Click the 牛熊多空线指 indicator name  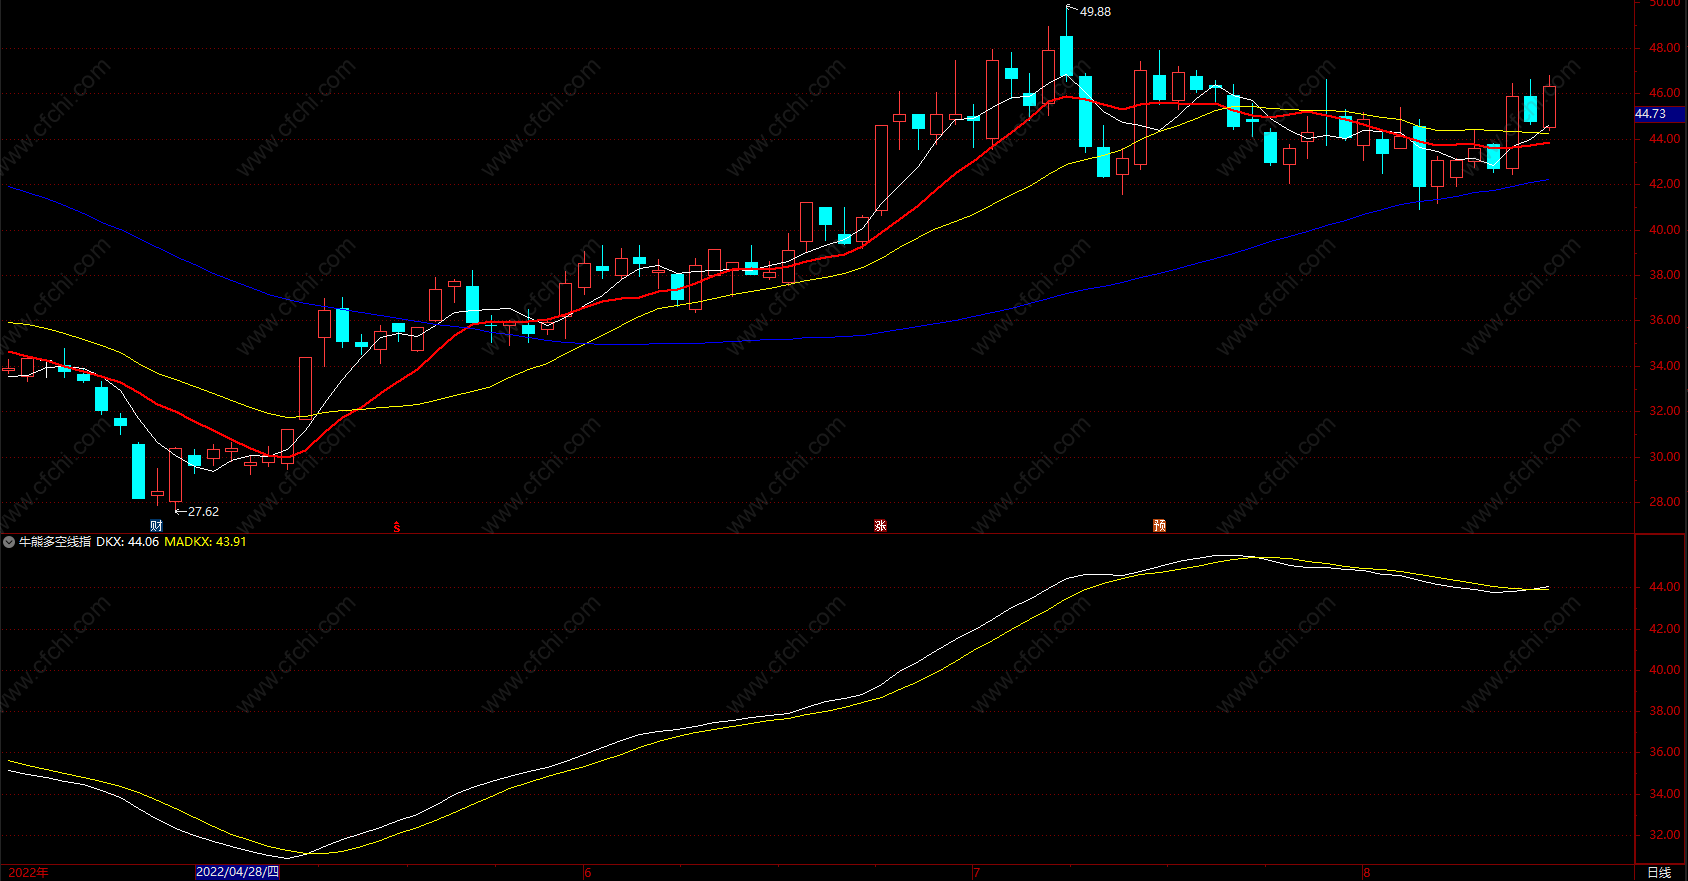pyautogui.click(x=55, y=542)
